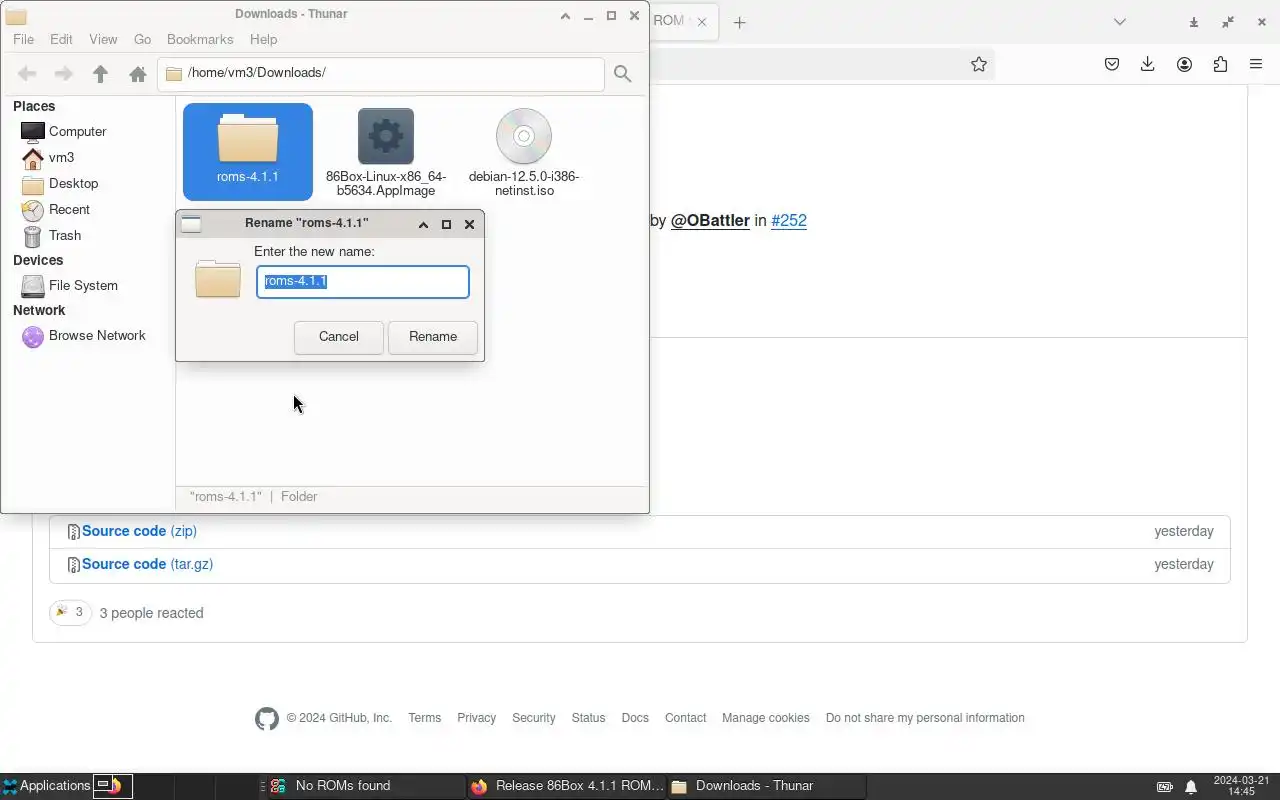Open vm3 home in the Places sidebar

(61, 157)
